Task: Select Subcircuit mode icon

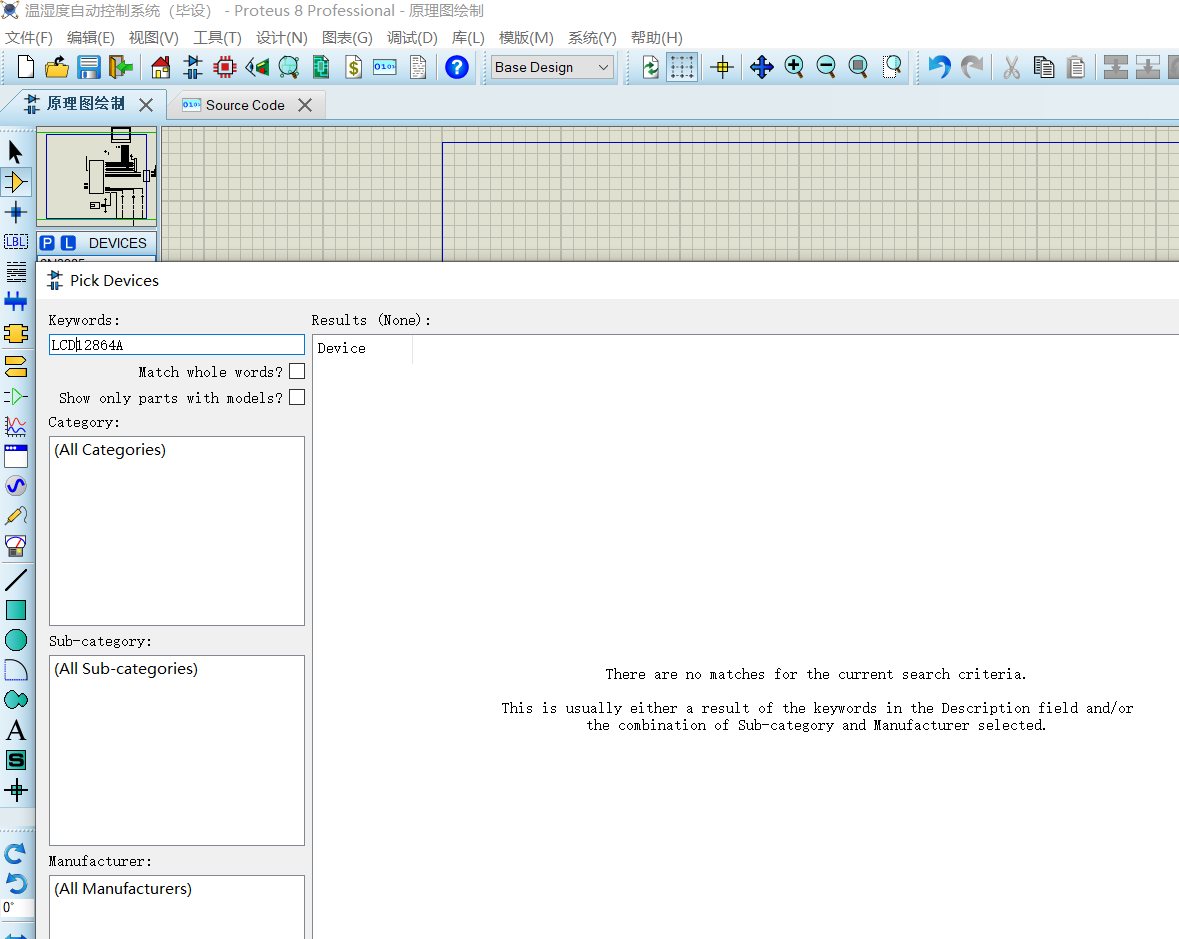Action: (16, 333)
